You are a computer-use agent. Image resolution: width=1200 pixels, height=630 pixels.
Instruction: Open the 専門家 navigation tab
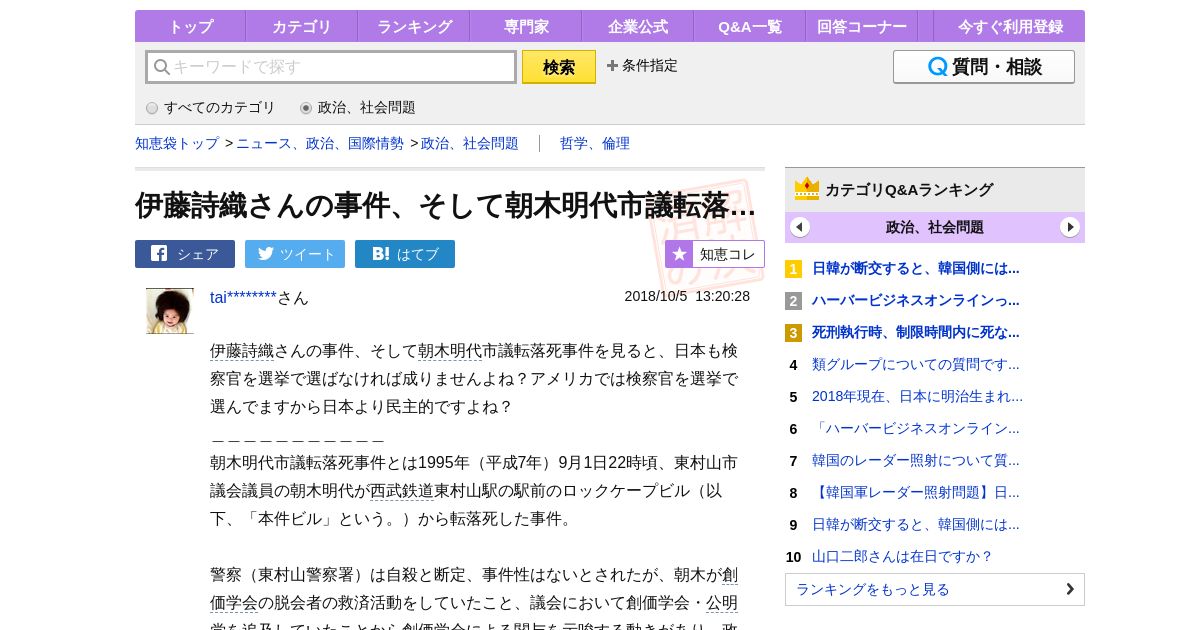[525, 26]
